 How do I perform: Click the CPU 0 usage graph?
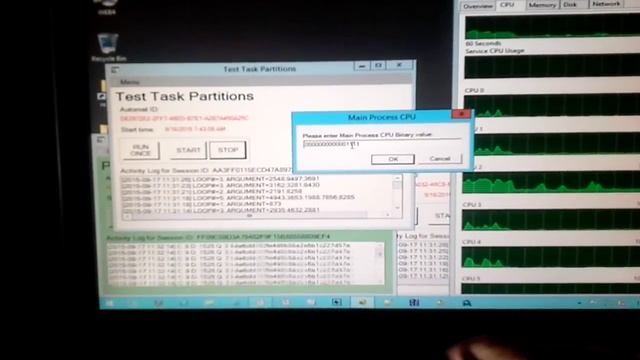coord(552,106)
